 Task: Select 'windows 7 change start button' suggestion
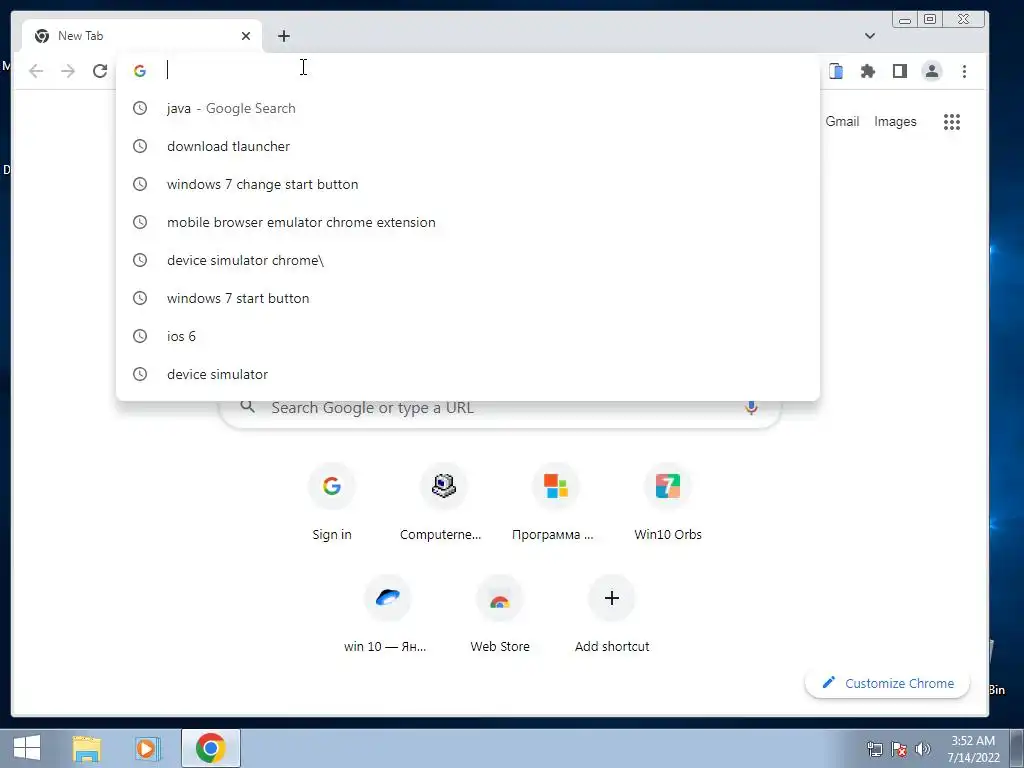click(468, 184)
